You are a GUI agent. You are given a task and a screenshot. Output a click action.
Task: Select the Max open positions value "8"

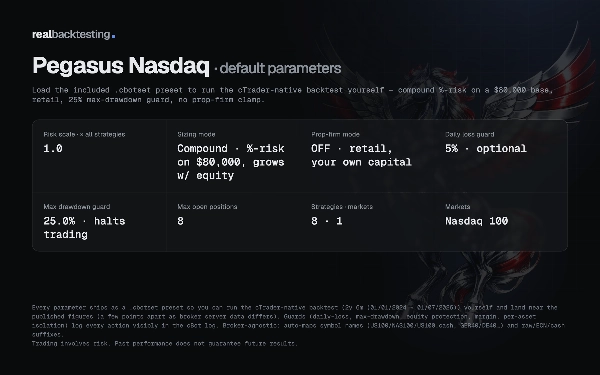click(180, 221)
